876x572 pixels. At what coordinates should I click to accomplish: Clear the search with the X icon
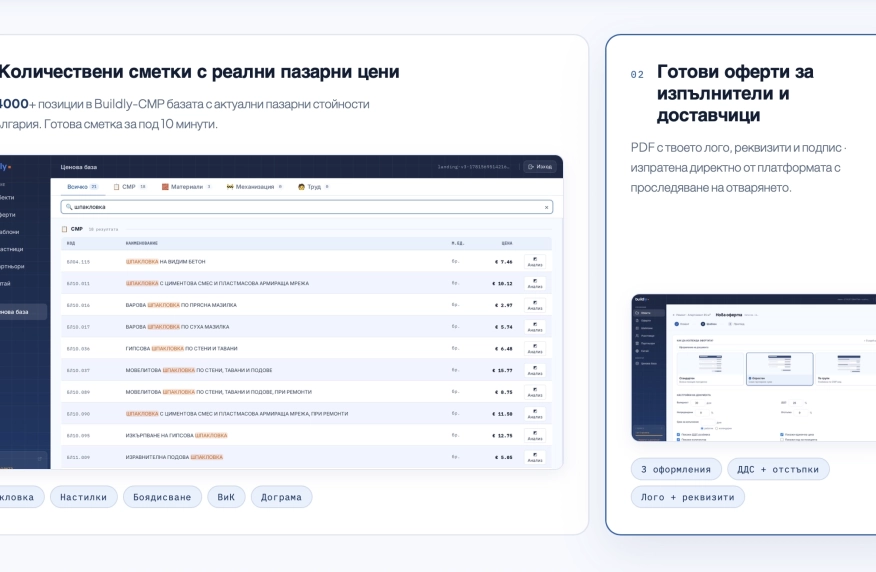[x=546, y=207]
